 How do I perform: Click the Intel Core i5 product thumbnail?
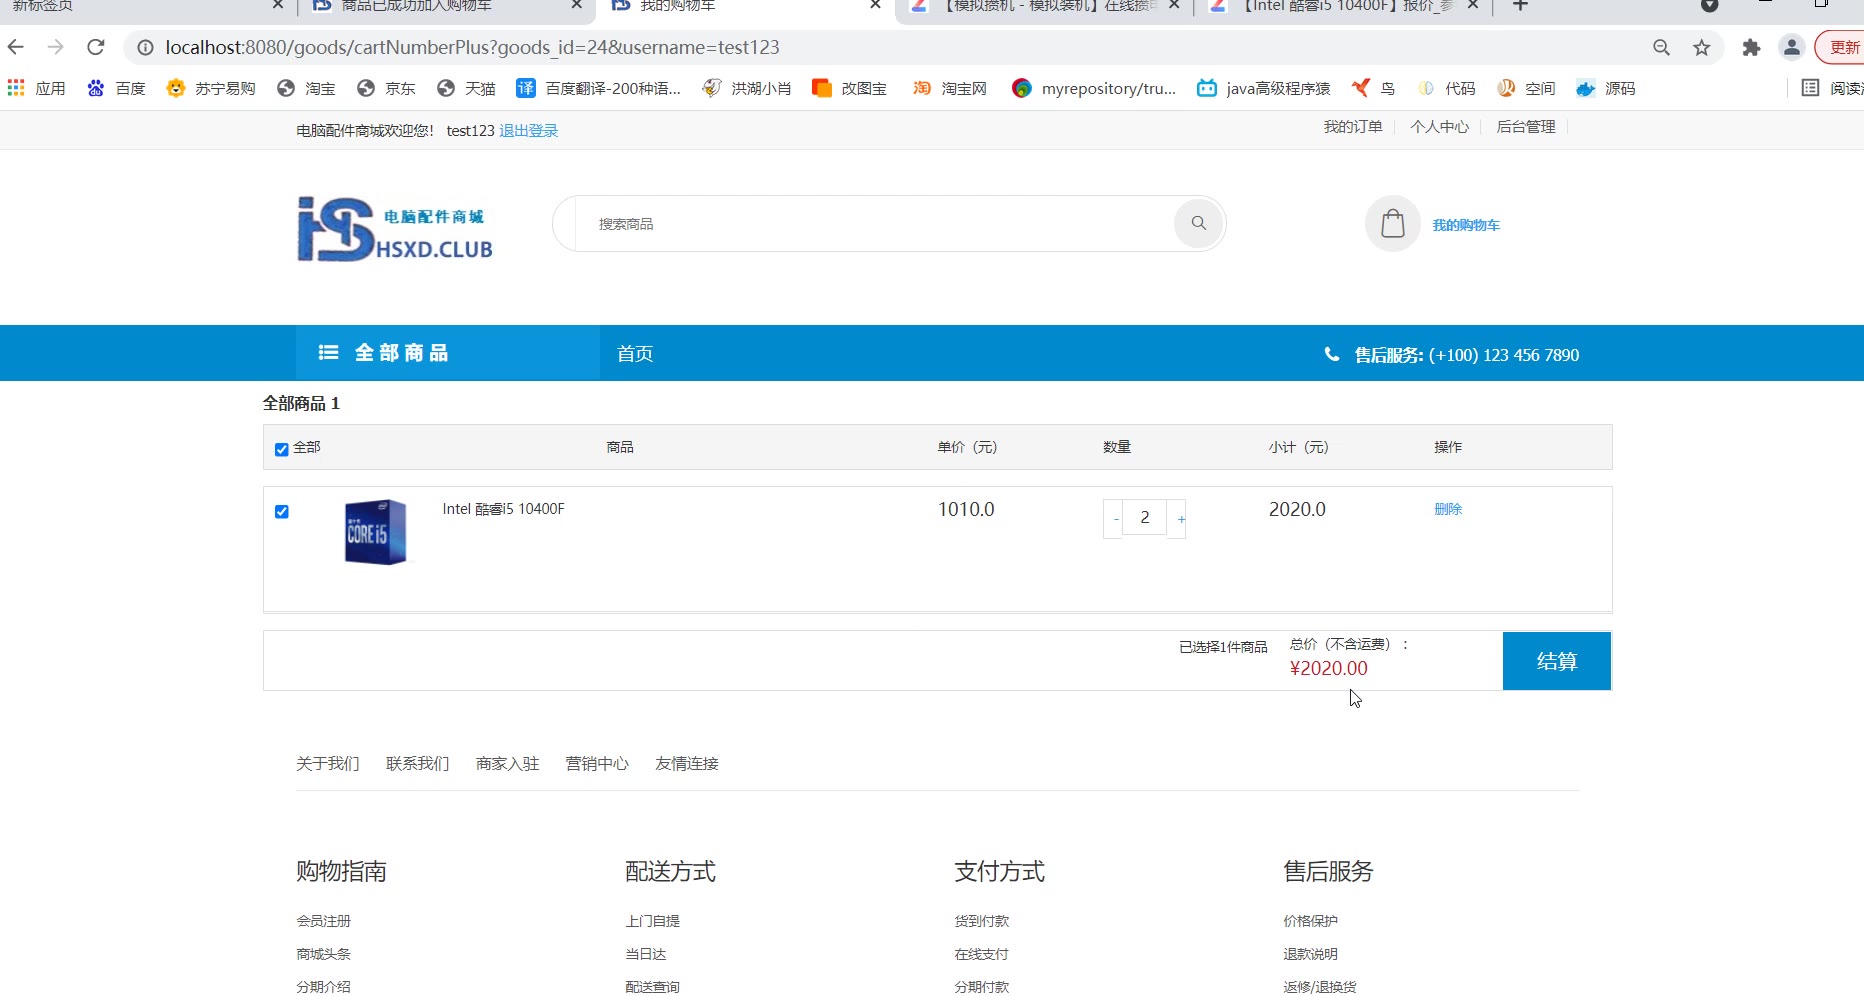(376, 532)
